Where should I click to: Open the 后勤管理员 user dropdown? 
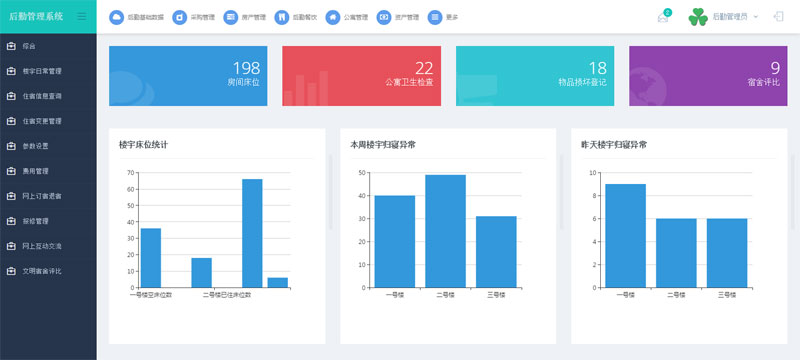pos(723,17)
